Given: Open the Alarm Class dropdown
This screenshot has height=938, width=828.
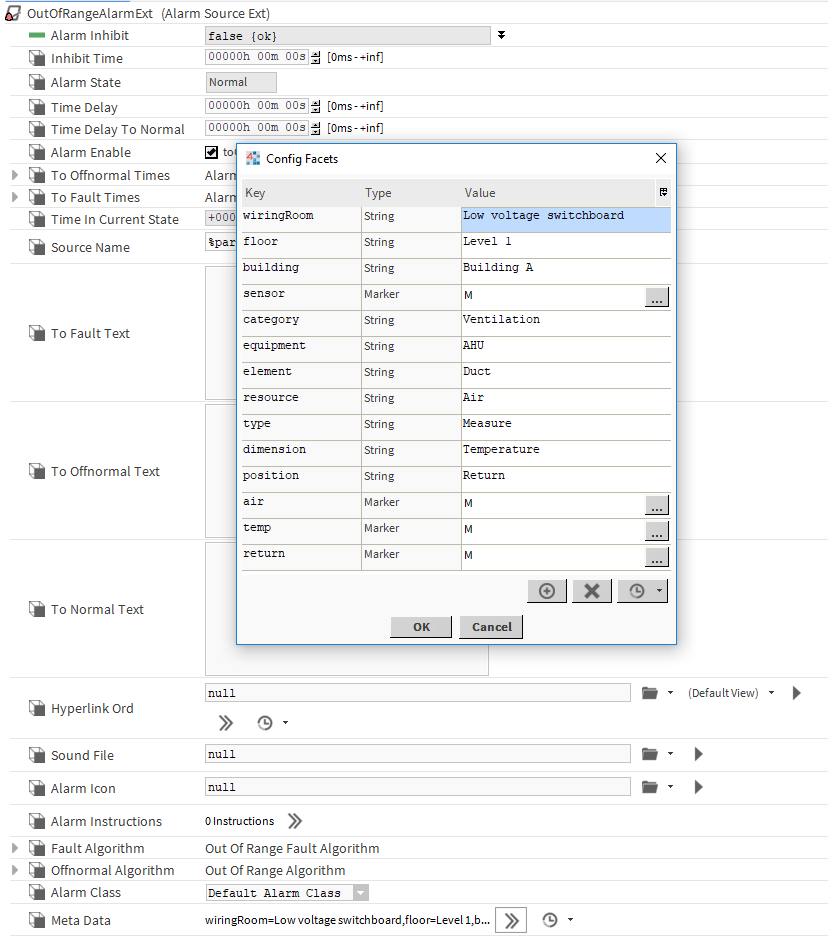Looking at the screenshot, I should [361, 893].
